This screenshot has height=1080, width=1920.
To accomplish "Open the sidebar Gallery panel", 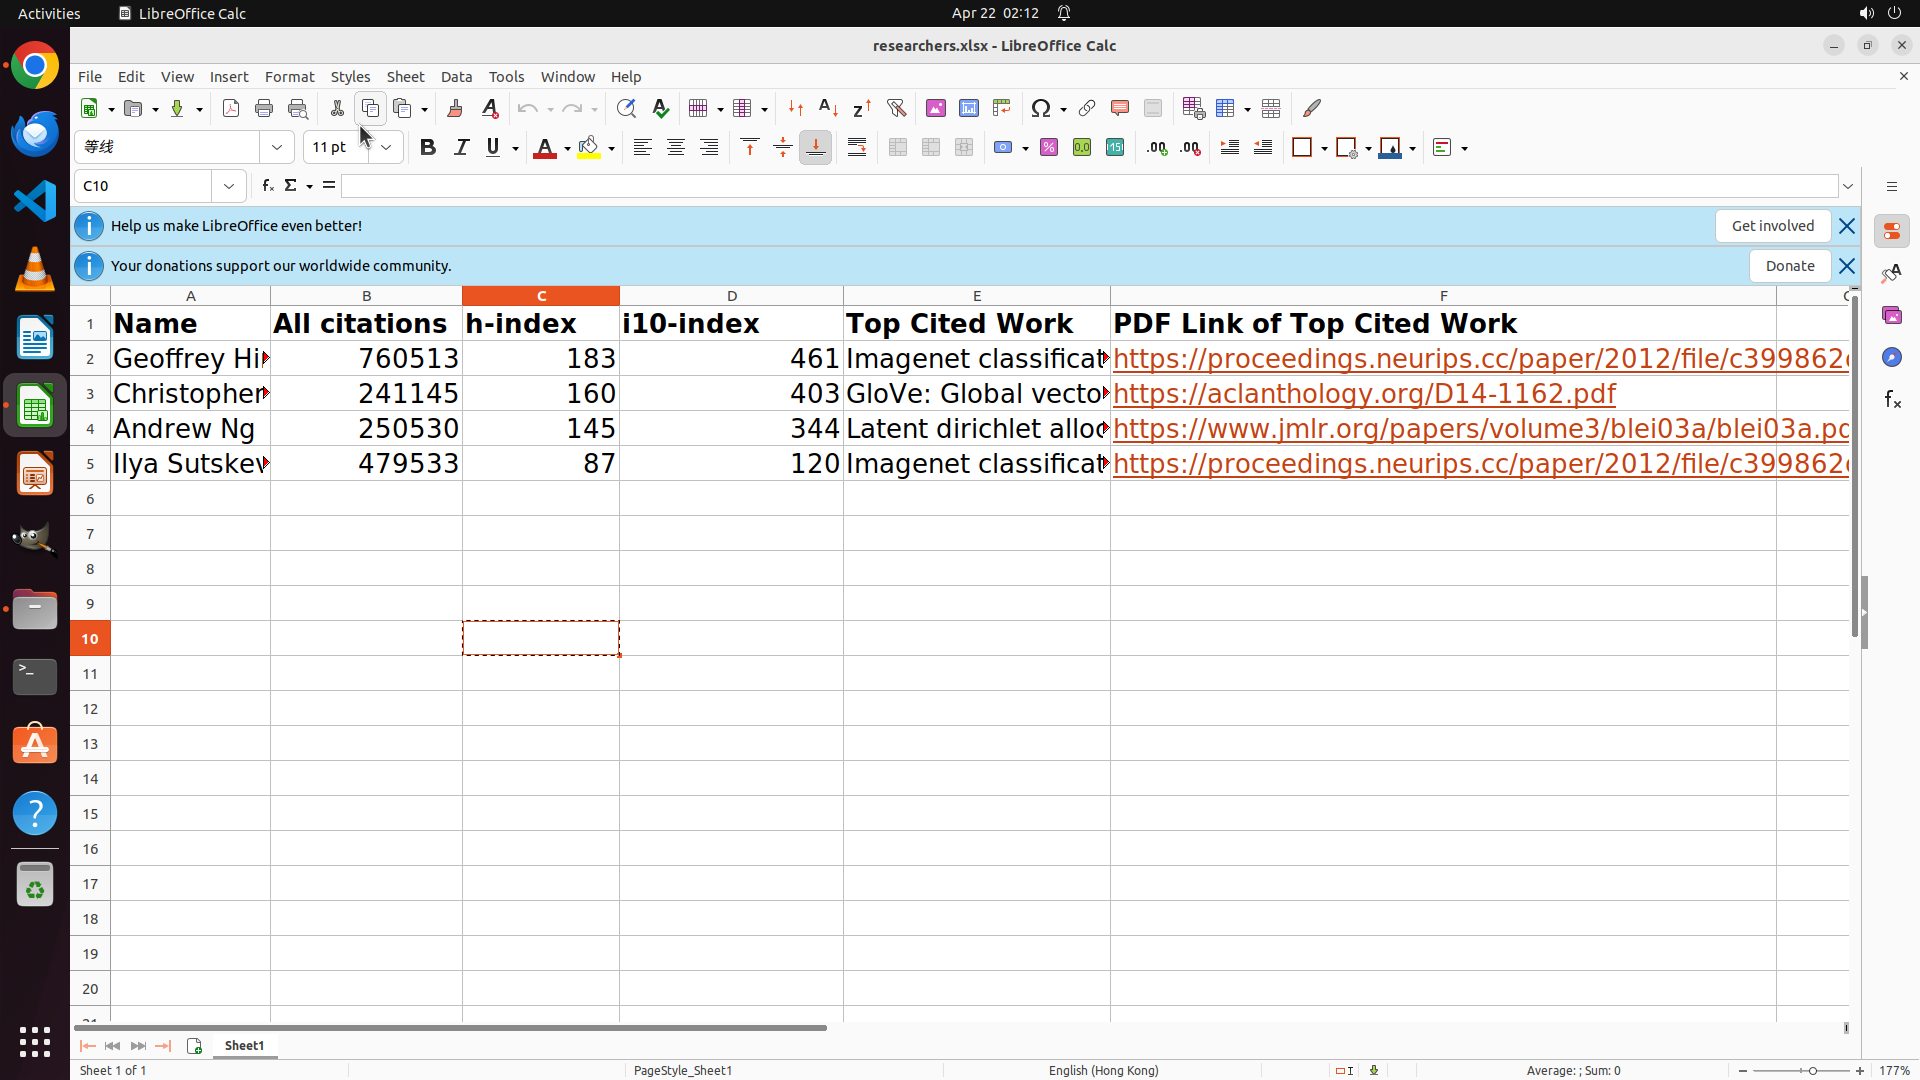I will coord(1891,315).
